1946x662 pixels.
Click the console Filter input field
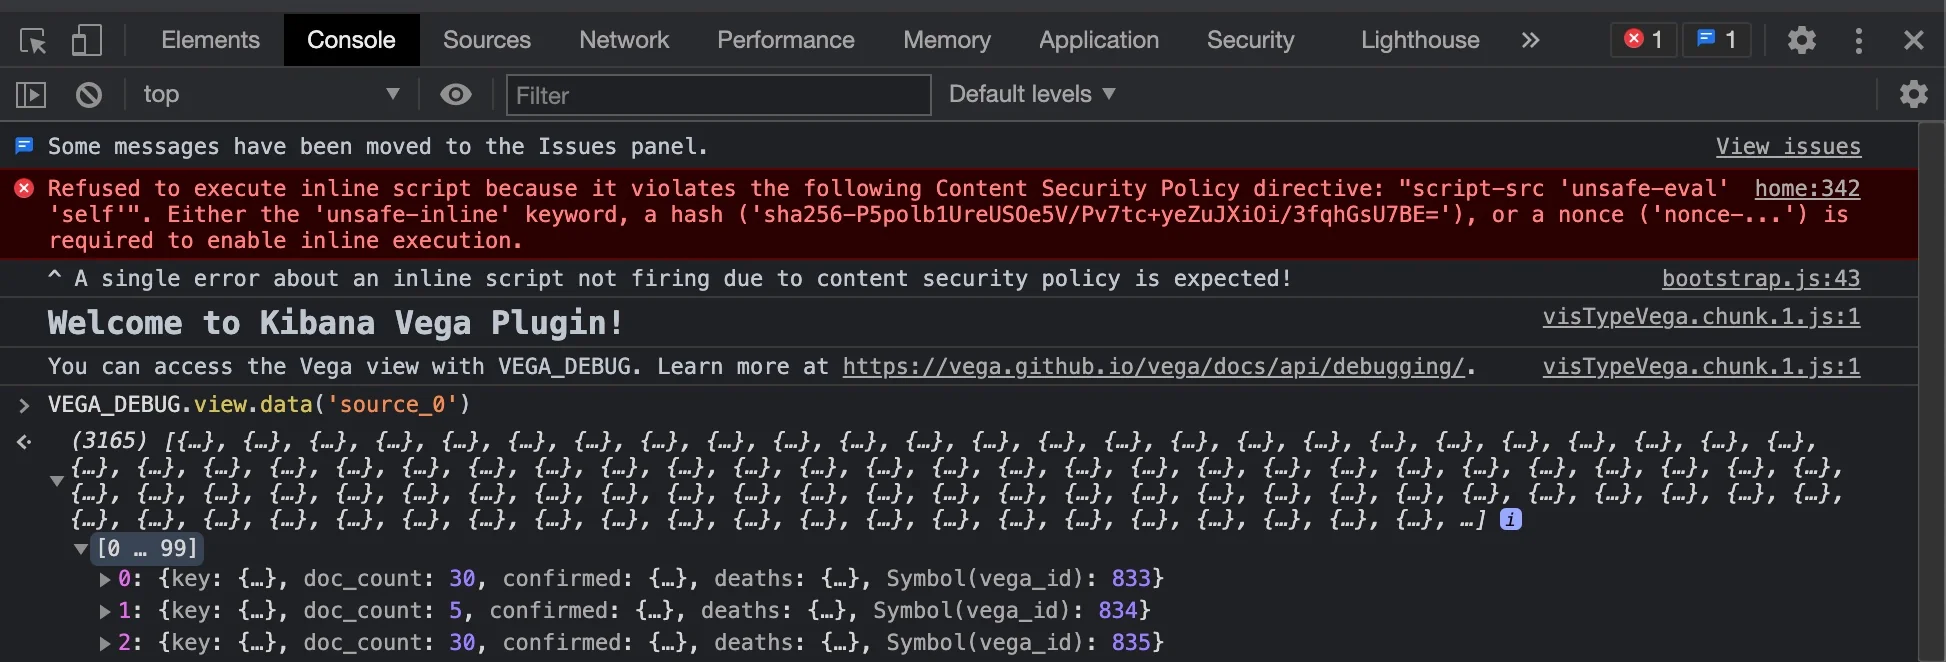pyautogui.click(x=718, y=95)
